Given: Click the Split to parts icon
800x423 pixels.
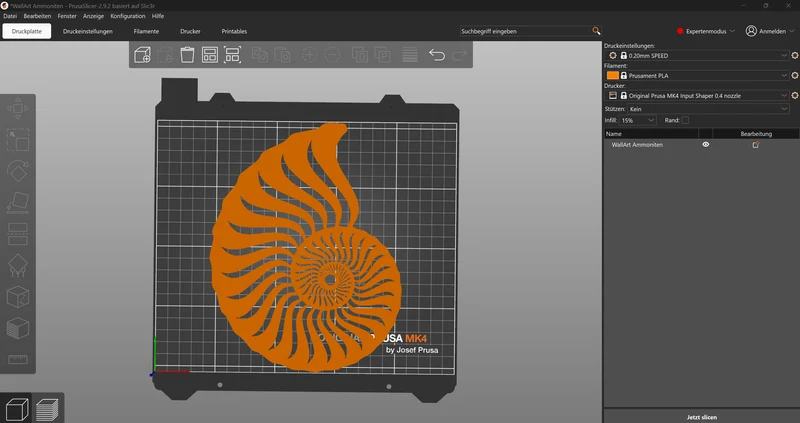Looking at the screenshot, I should tap(382, 55).
